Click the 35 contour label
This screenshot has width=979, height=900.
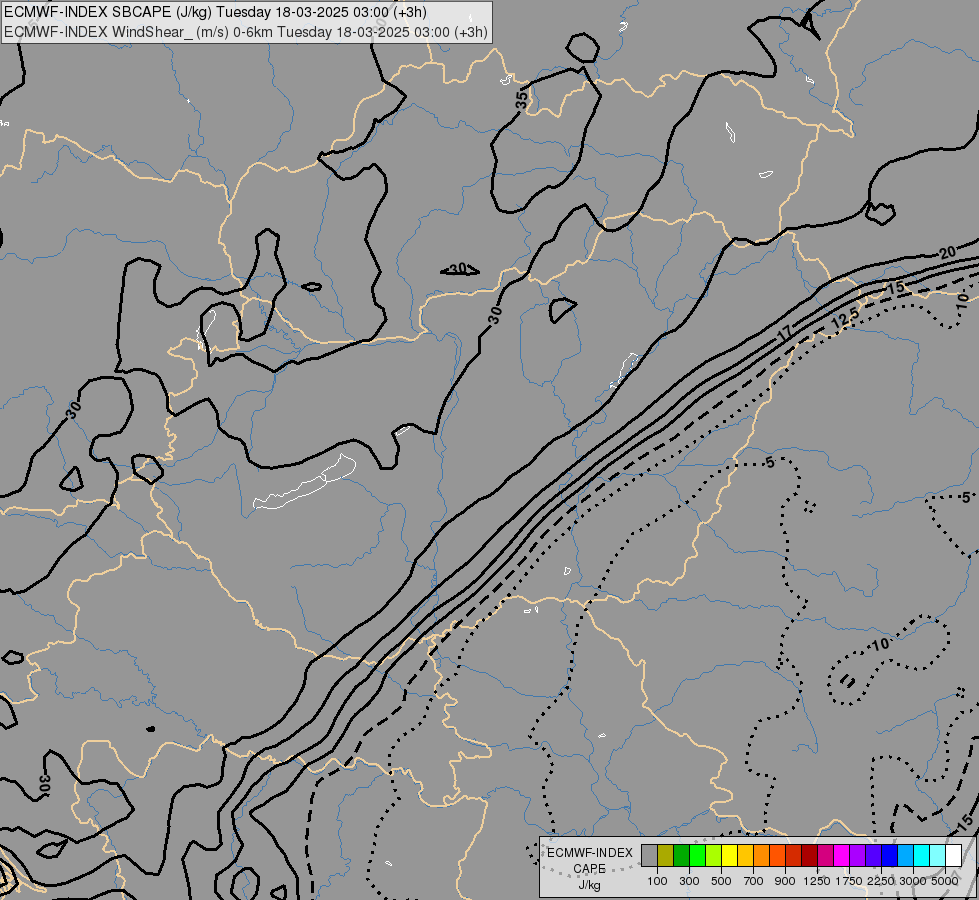coord(522,99)
